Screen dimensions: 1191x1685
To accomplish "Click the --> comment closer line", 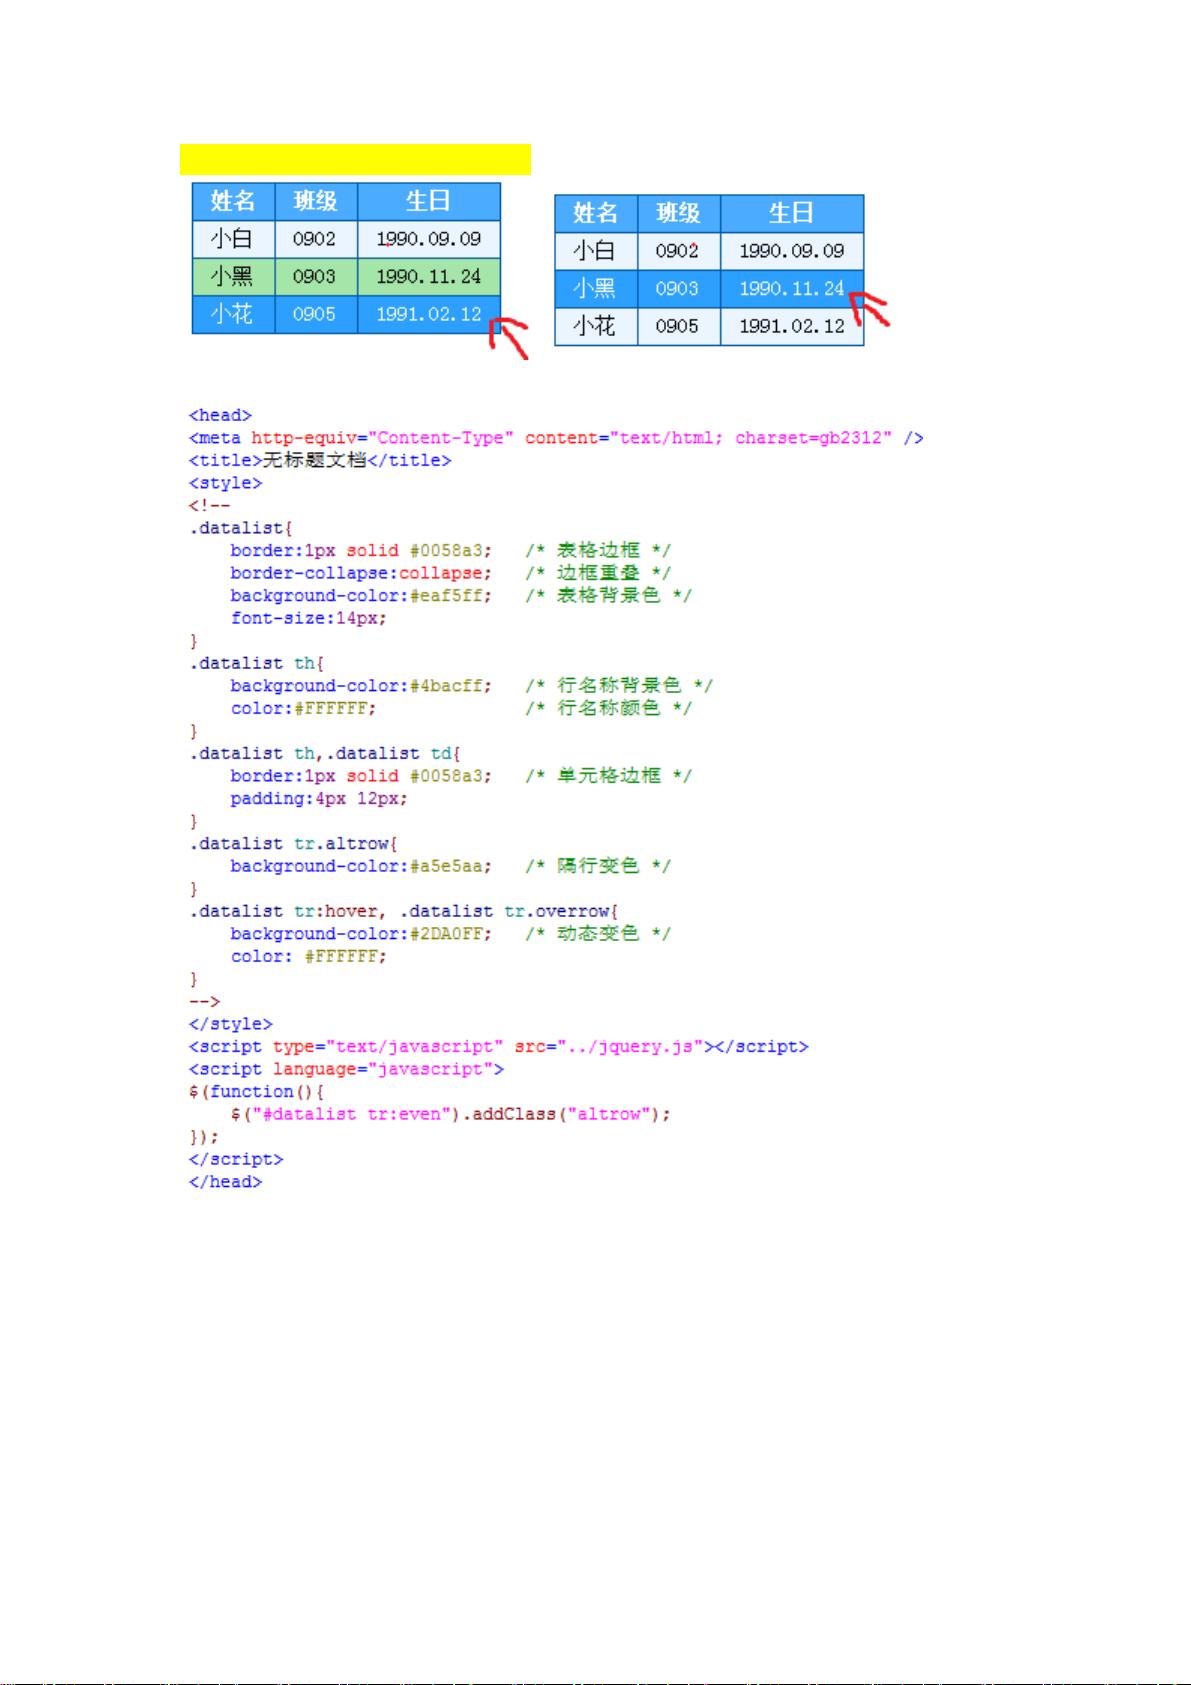I will [204, 1001].
